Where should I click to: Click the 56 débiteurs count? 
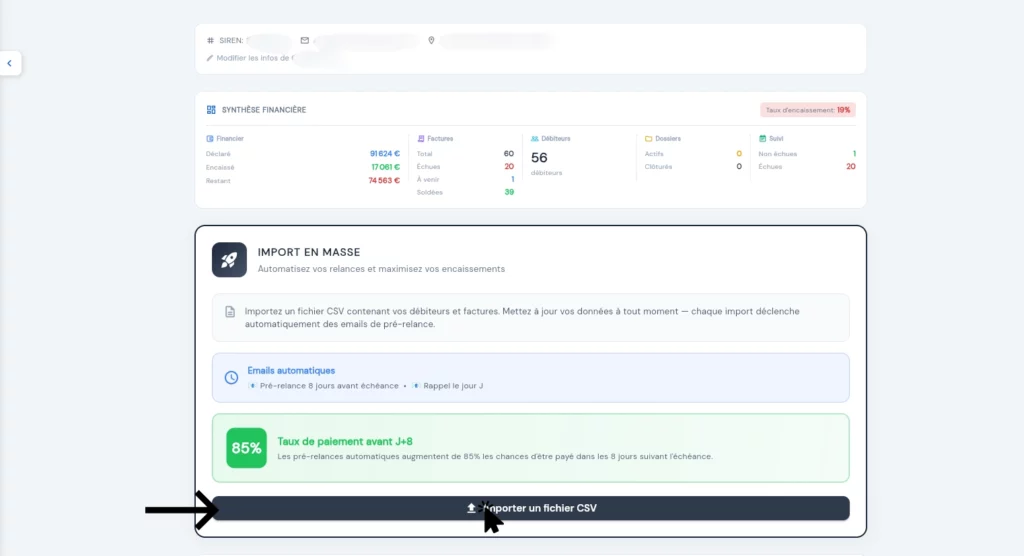coord(539,158)
